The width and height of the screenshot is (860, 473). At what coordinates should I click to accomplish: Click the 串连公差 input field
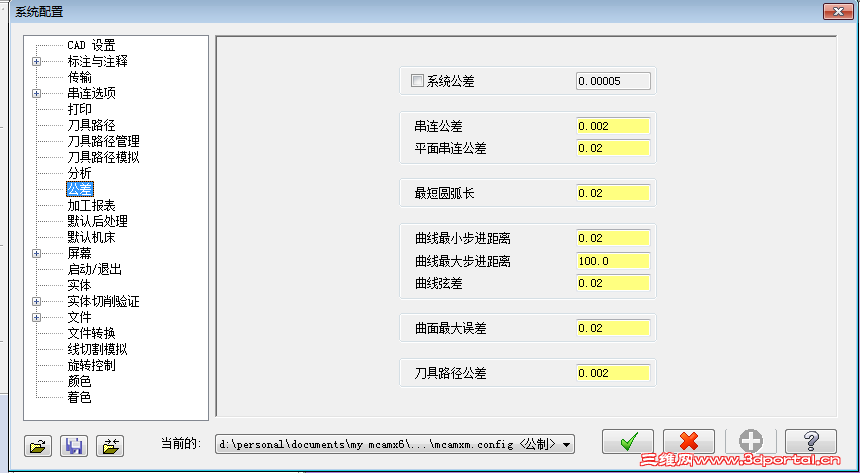coord(613,126)
